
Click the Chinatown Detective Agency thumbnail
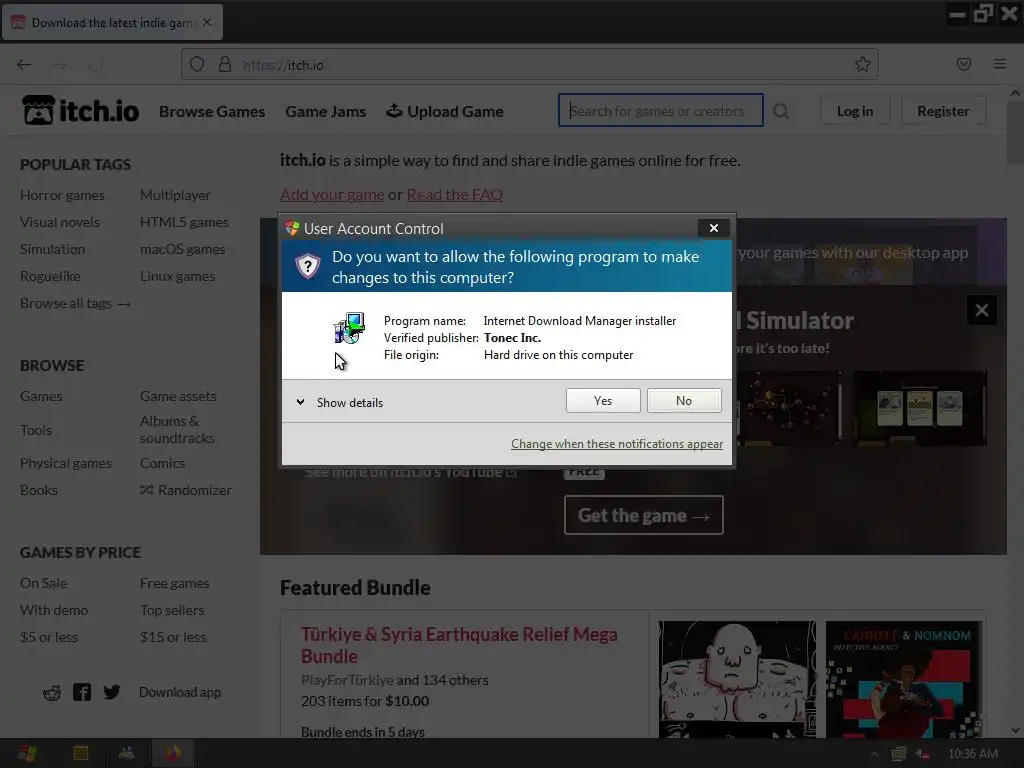tap(904, 679)
